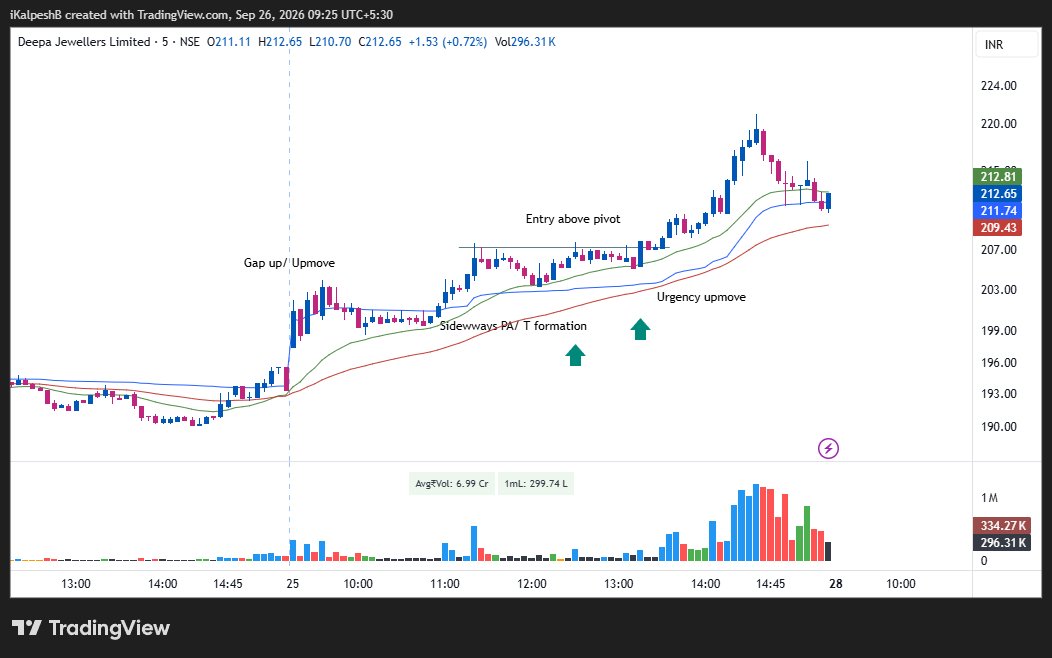Click the low value L210.70
This screenshot has width=1052, height=658.
click(329, 42)
